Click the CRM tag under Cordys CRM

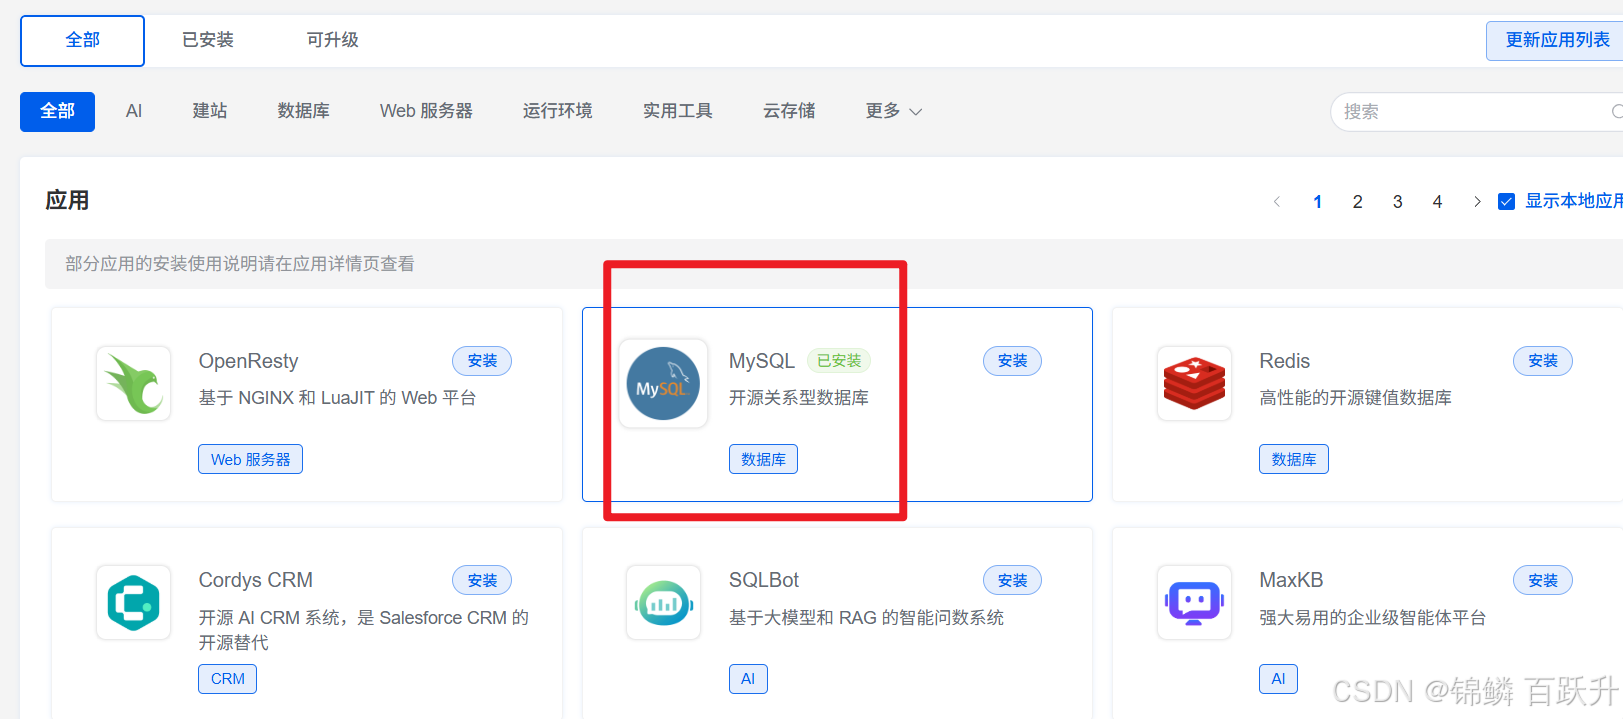(x=228, y=679)
